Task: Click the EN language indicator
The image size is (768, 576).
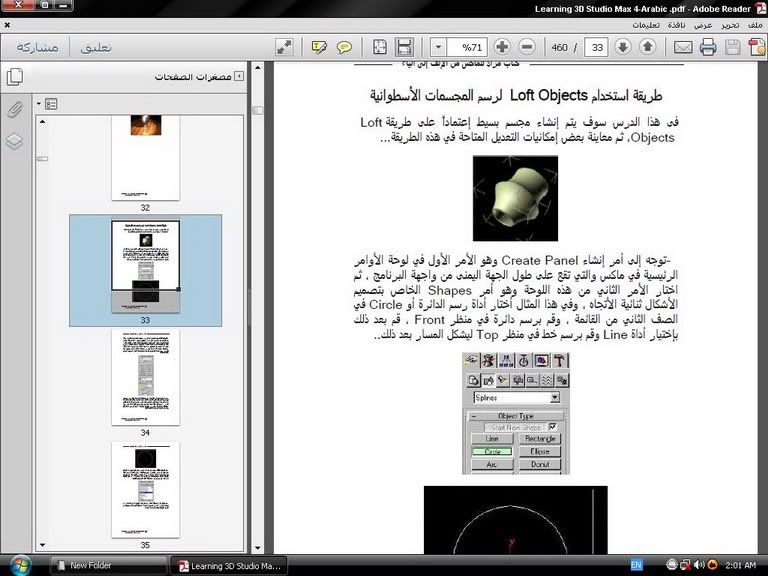Action: (636, 565)
